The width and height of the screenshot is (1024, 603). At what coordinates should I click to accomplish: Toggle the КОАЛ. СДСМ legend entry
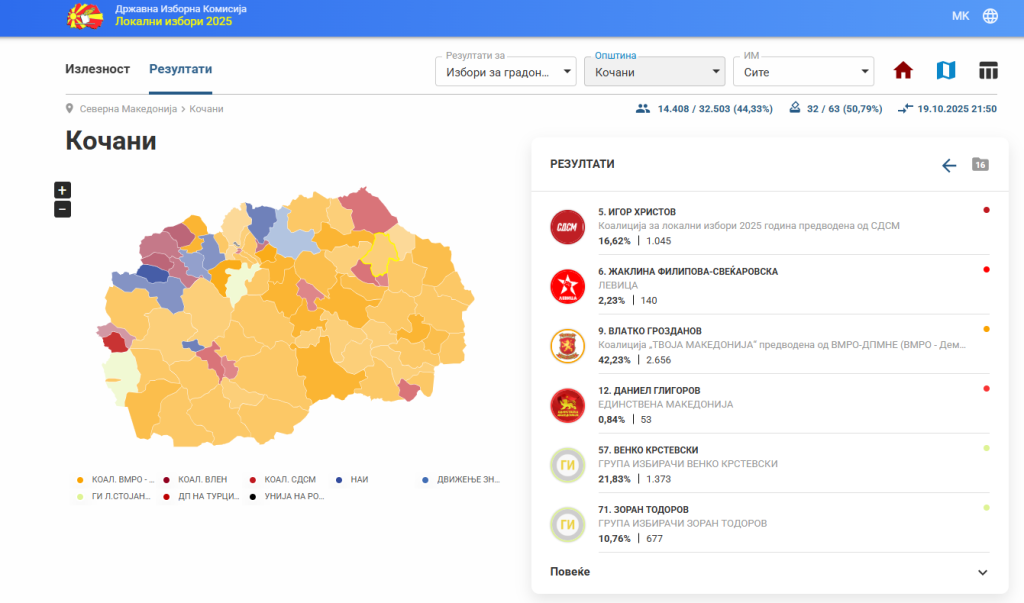tap(283, 480)
